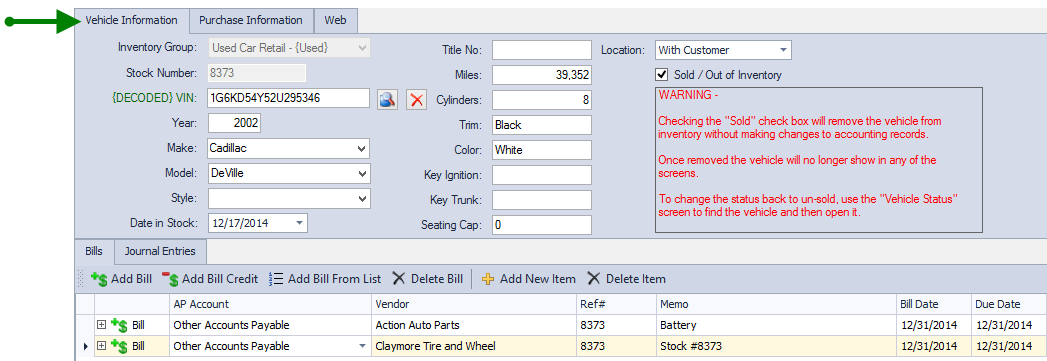Click the Delete Bill toolbar icon

(x=399, y=279)
